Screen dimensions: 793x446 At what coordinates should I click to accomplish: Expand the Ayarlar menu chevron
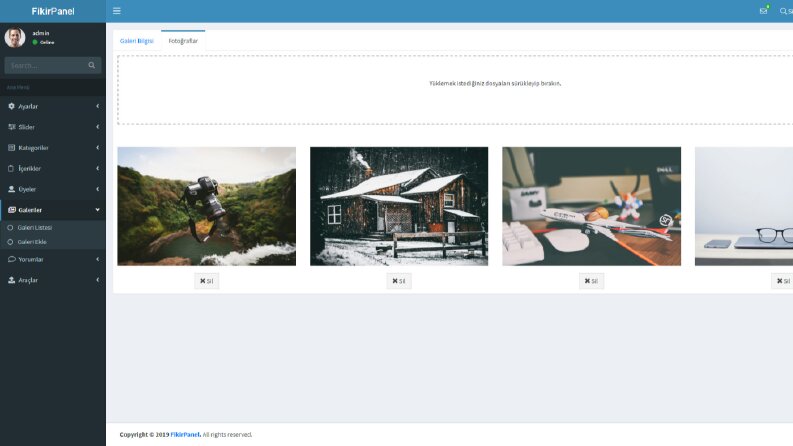point(98,106)
